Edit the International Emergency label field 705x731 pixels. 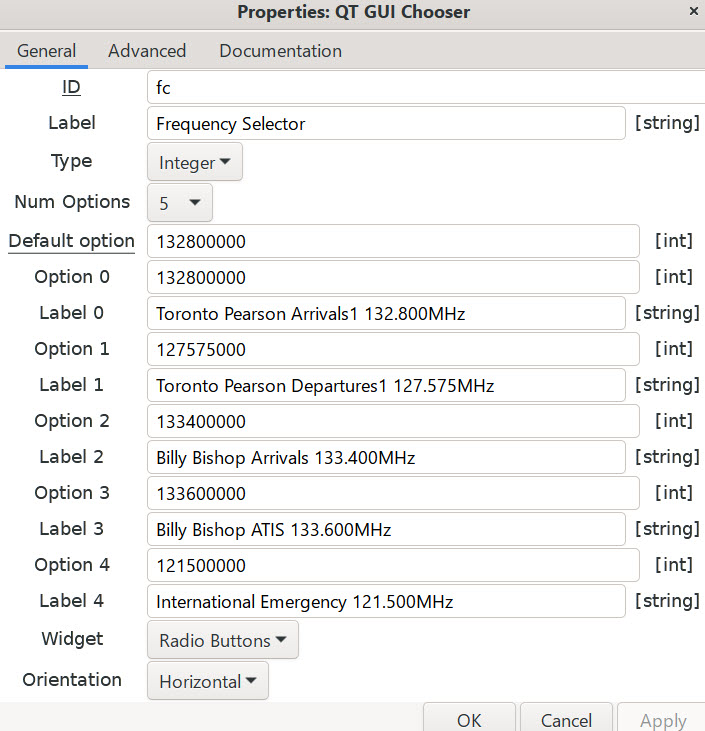tap(386, 601)
